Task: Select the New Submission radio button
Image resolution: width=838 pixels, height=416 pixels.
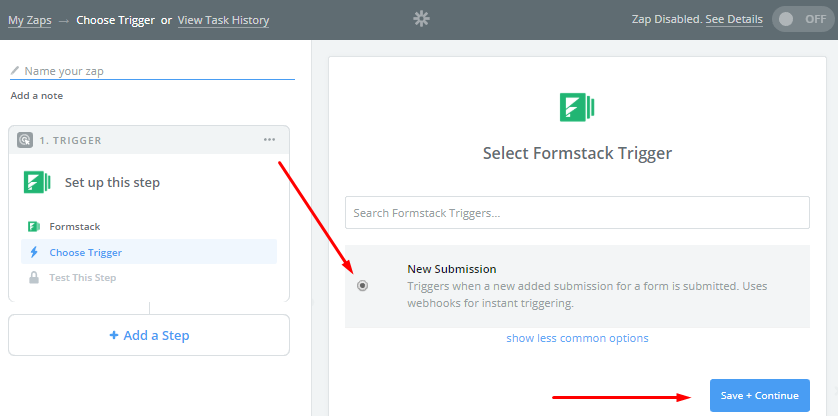Action: 362,285
